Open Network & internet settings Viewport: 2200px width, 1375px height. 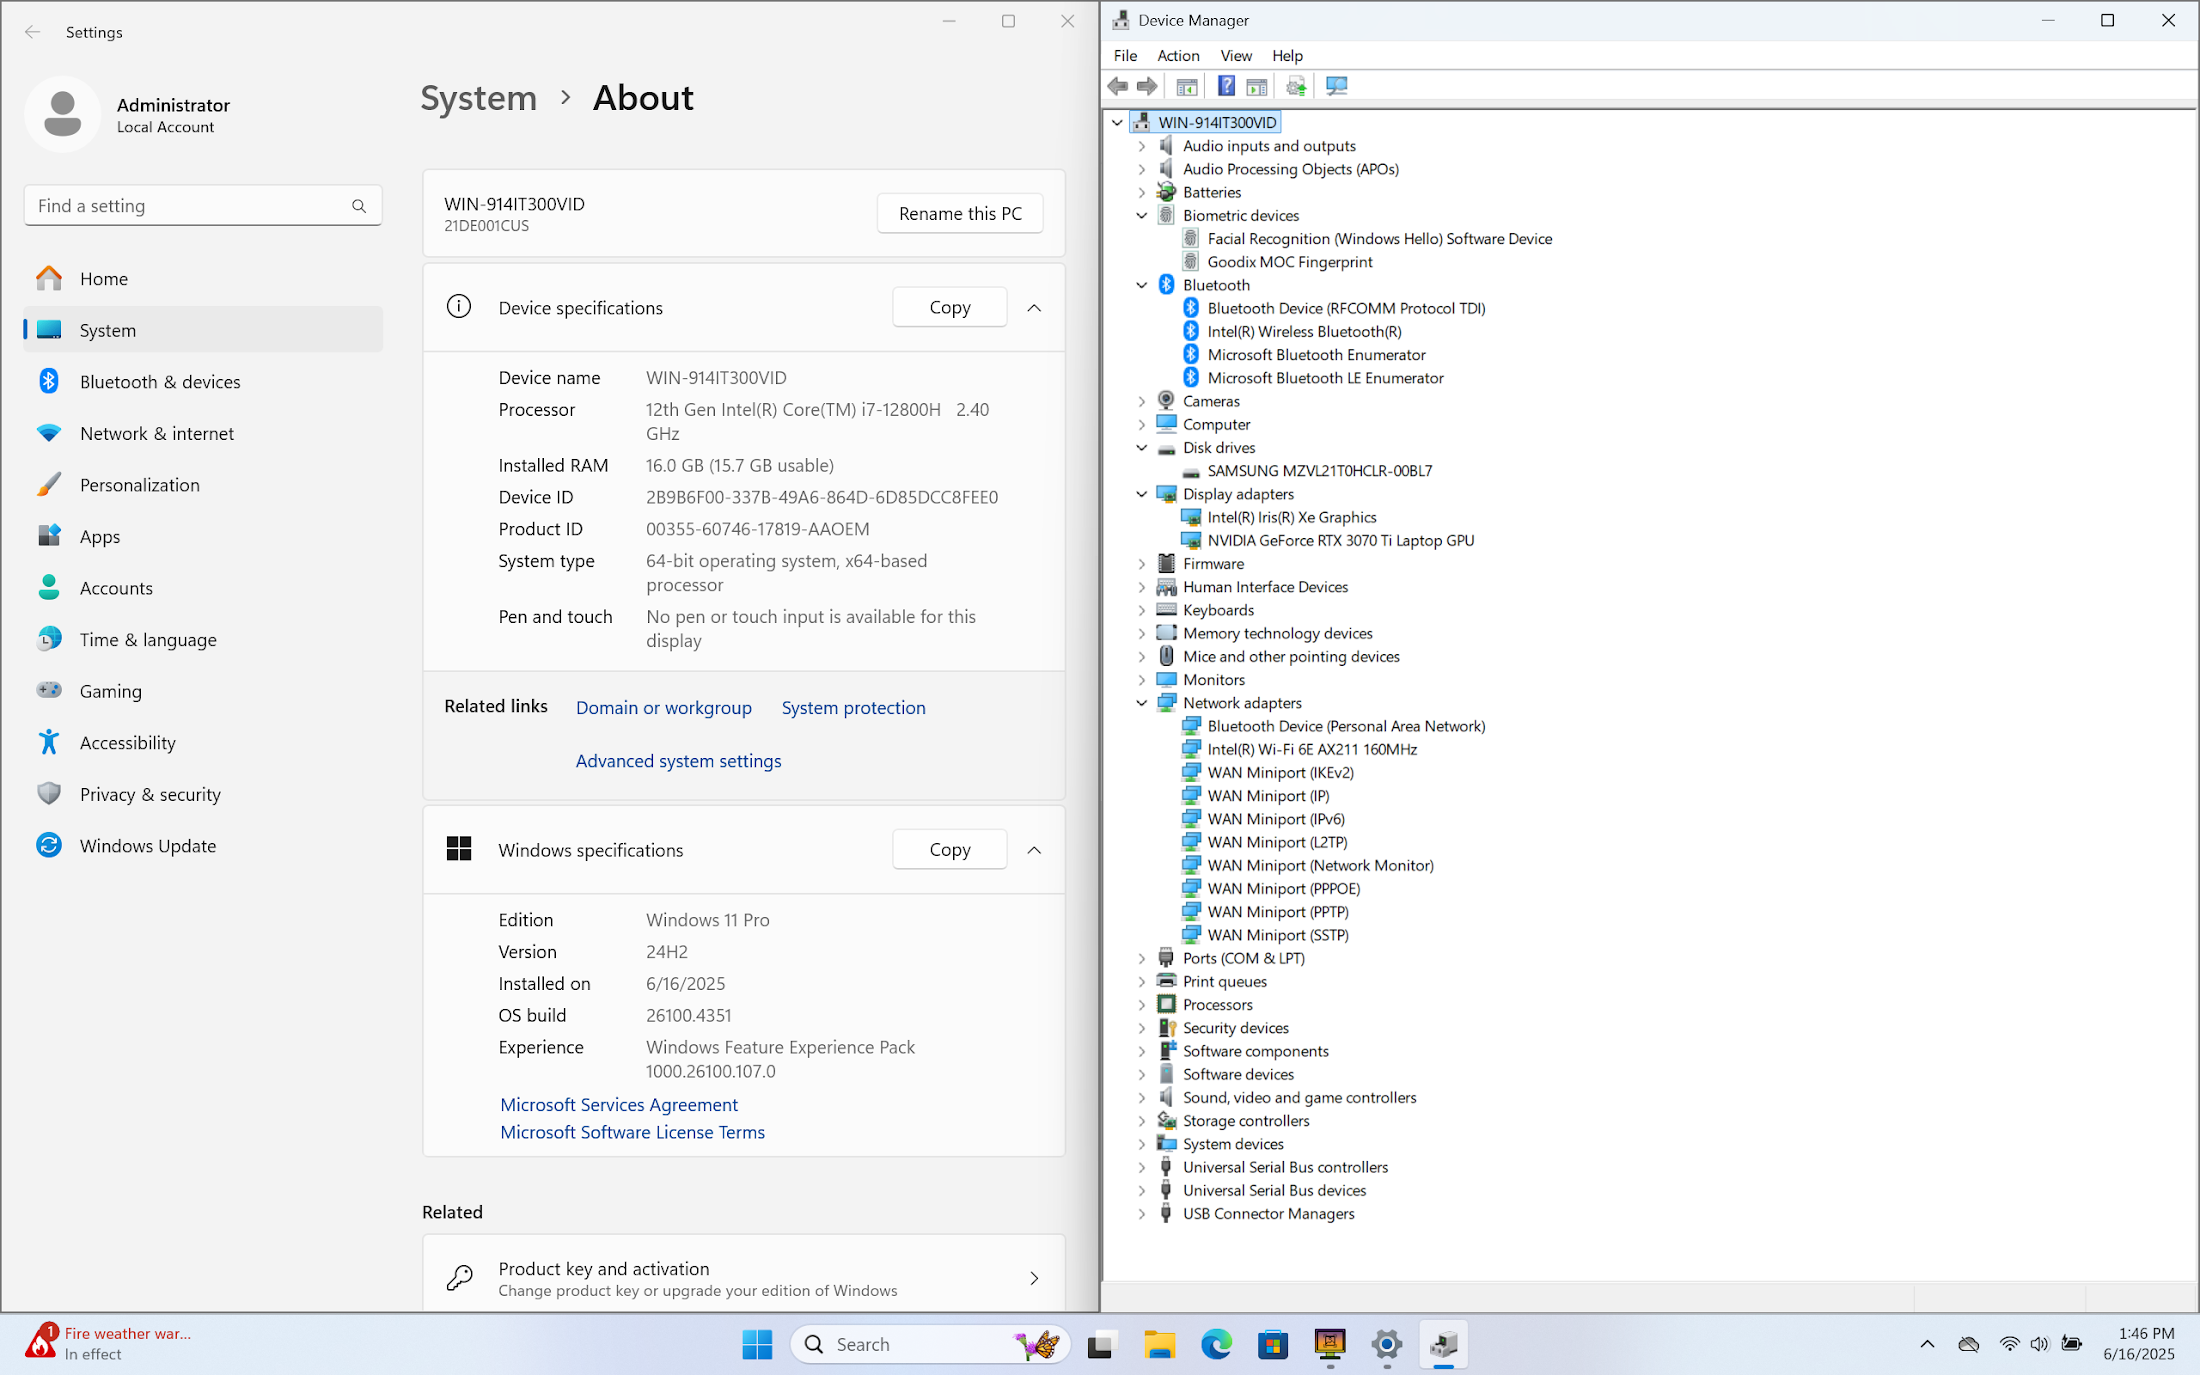click(203, 433)
